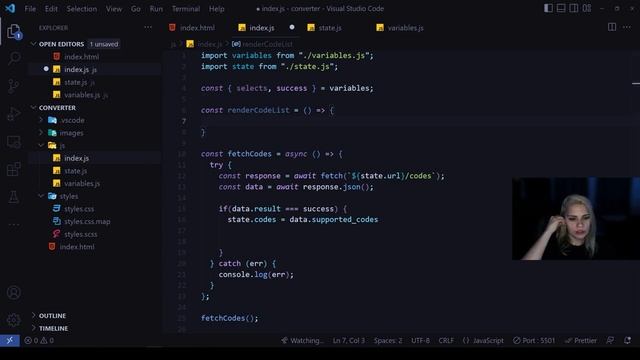
Task: Switch to the index.html editor tab
Action: tap(197, 28)
